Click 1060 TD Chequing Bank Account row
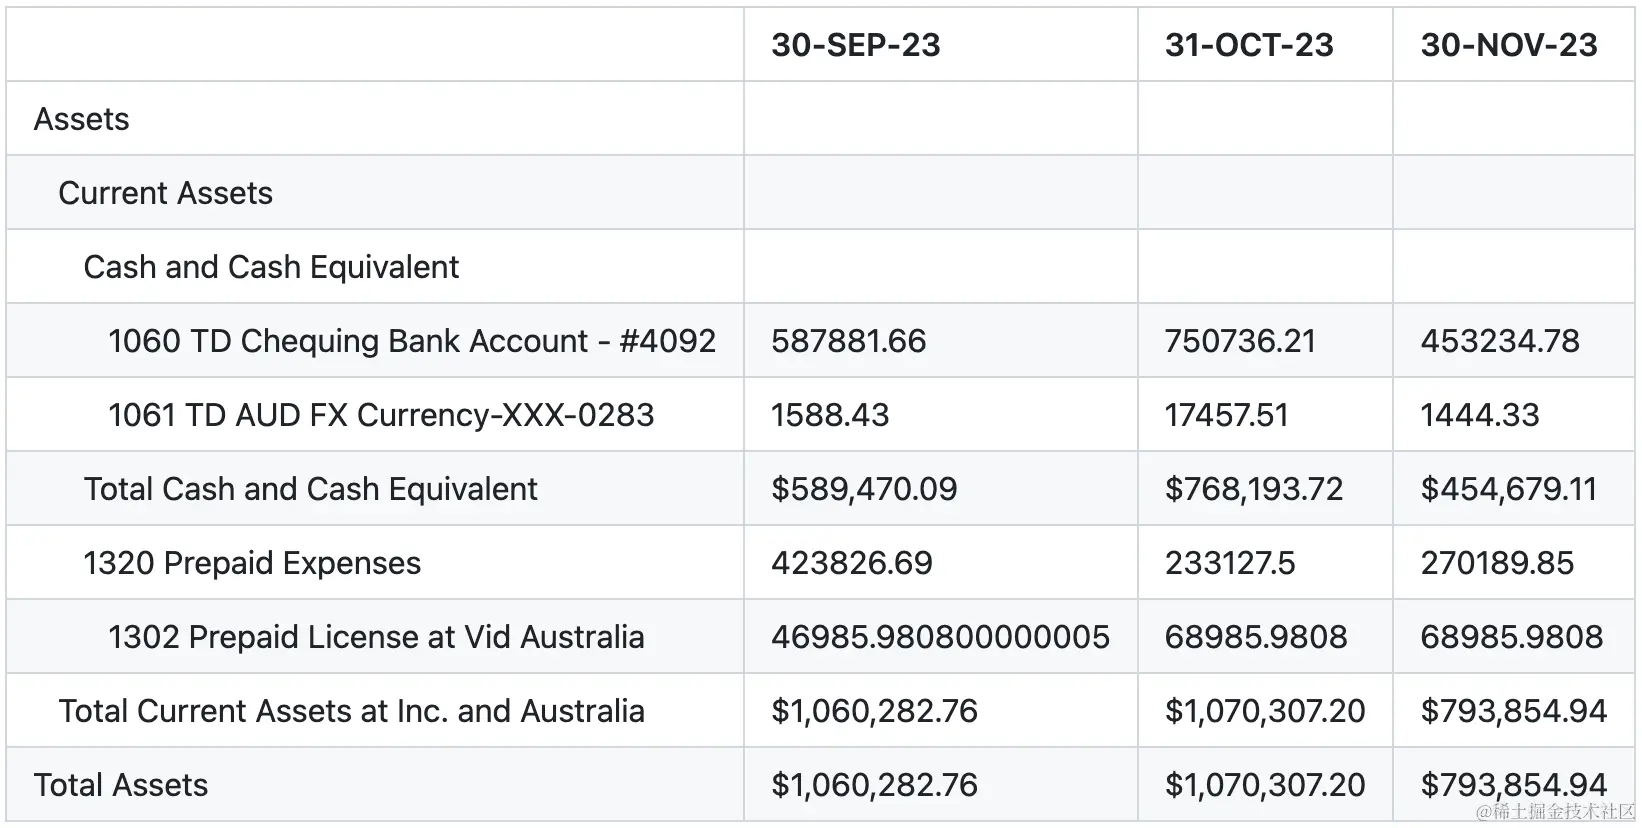This screenshot has width=1642, height=828. click(411, 341)
